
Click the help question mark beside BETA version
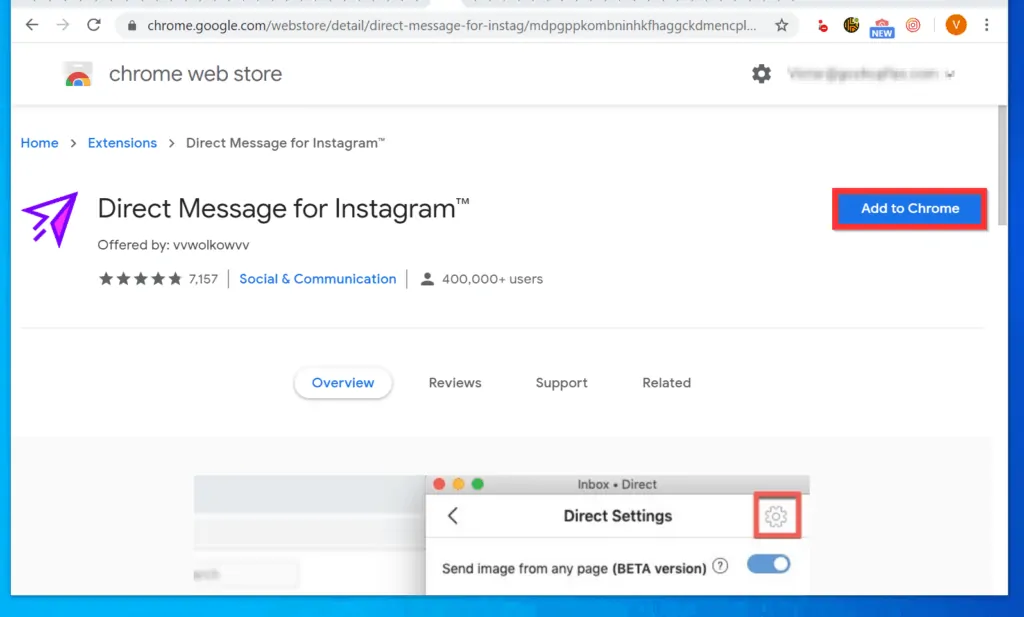(x=720, y=566)
